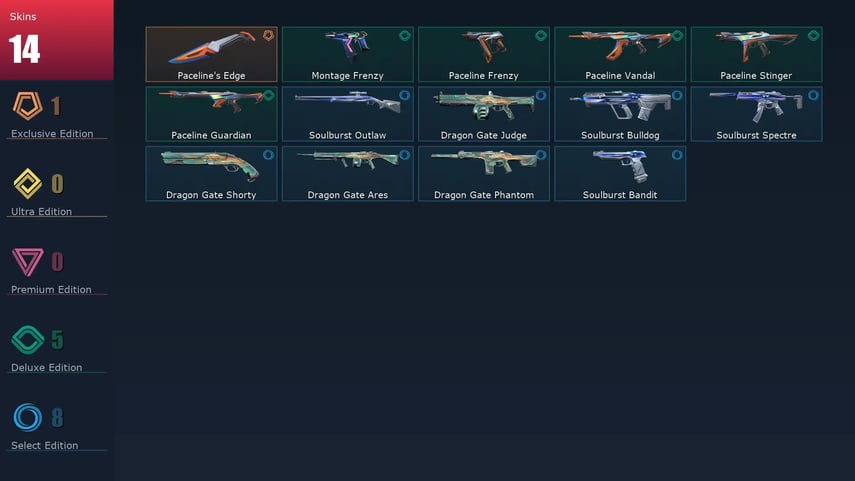The width and height of the screenshot is (855, 481).
Task: Click tier badge on Paceline's Edge card
Action: [268, 35]
